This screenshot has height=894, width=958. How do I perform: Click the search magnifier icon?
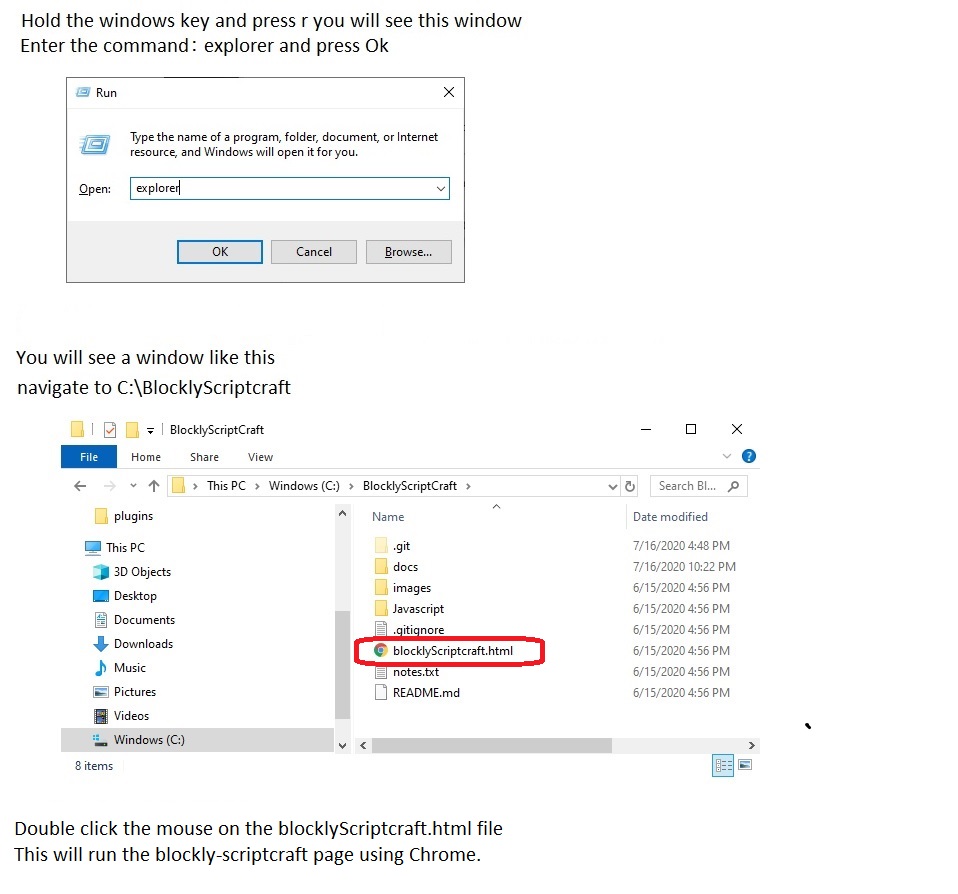click(733, 486)
